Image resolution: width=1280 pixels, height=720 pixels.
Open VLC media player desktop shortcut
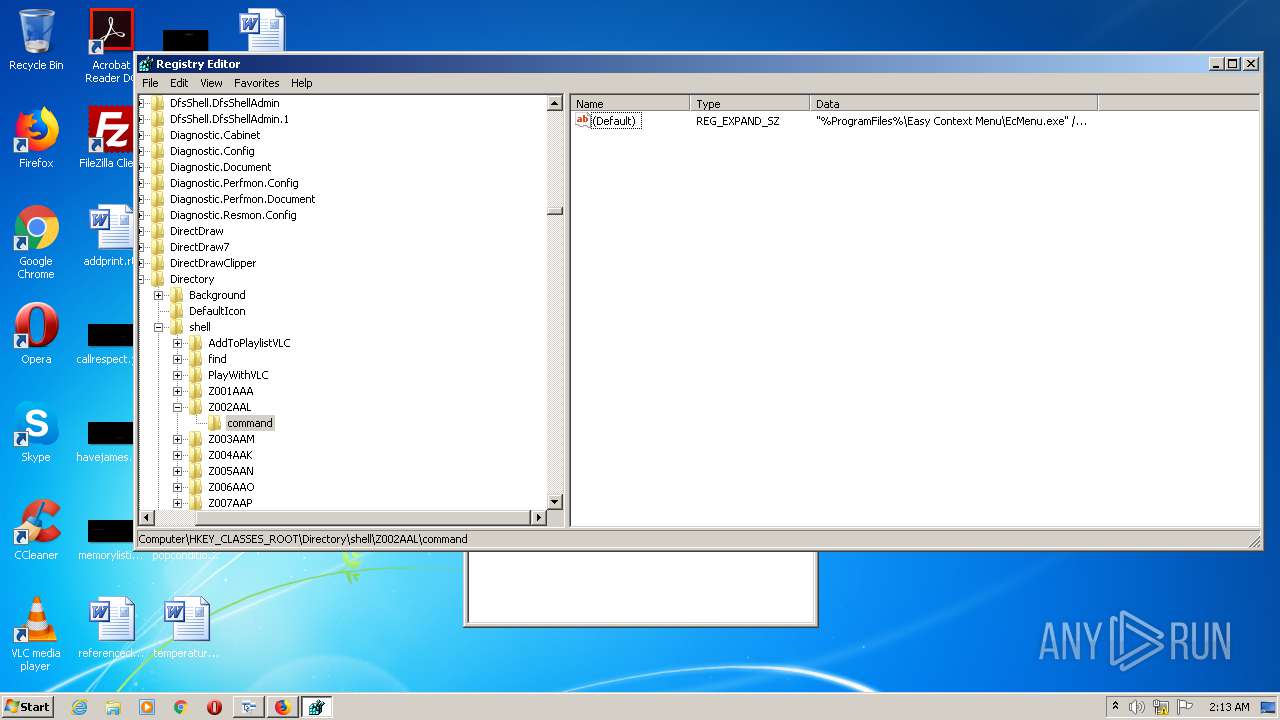tap(36, 635)
